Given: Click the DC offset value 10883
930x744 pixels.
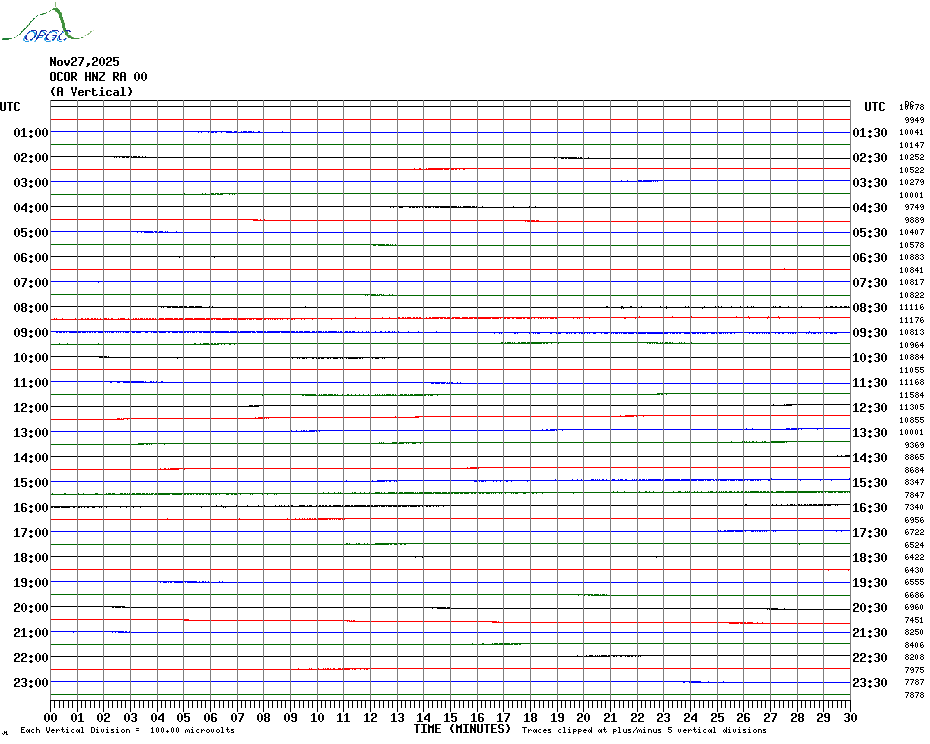Looking at the screenshot, I should (x=912, y=257).
